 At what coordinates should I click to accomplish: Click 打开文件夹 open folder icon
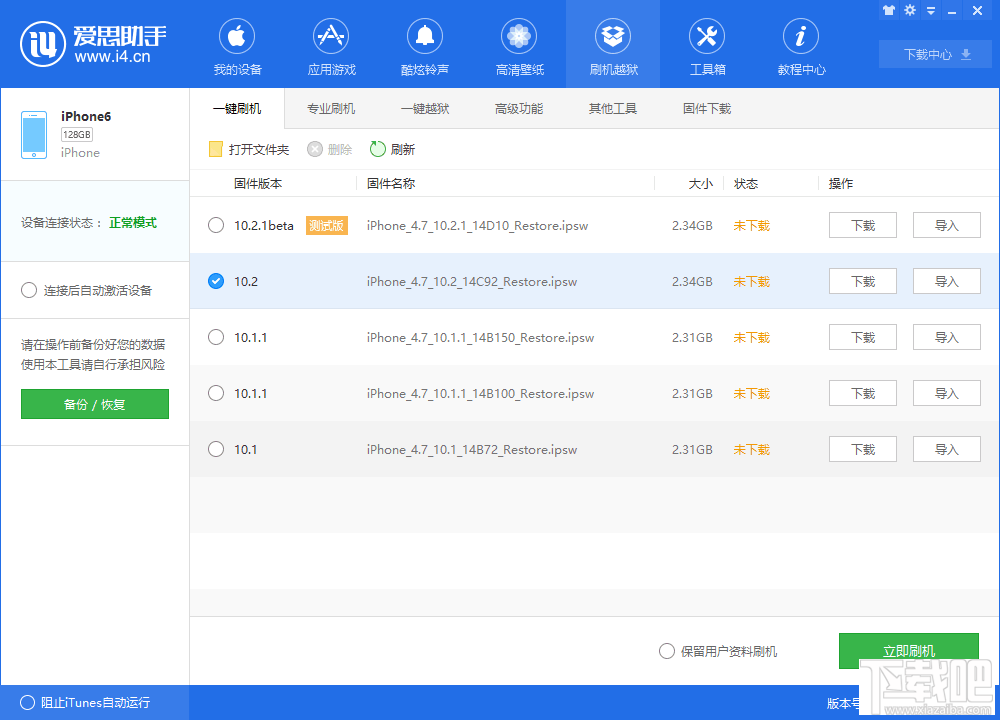click(x=216, y=149)
